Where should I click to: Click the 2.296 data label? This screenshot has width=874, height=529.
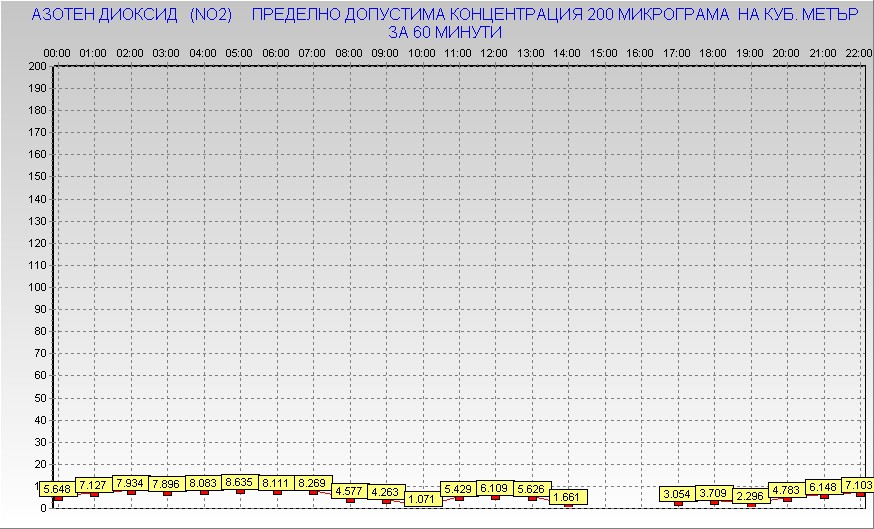[x=750, y=496]
